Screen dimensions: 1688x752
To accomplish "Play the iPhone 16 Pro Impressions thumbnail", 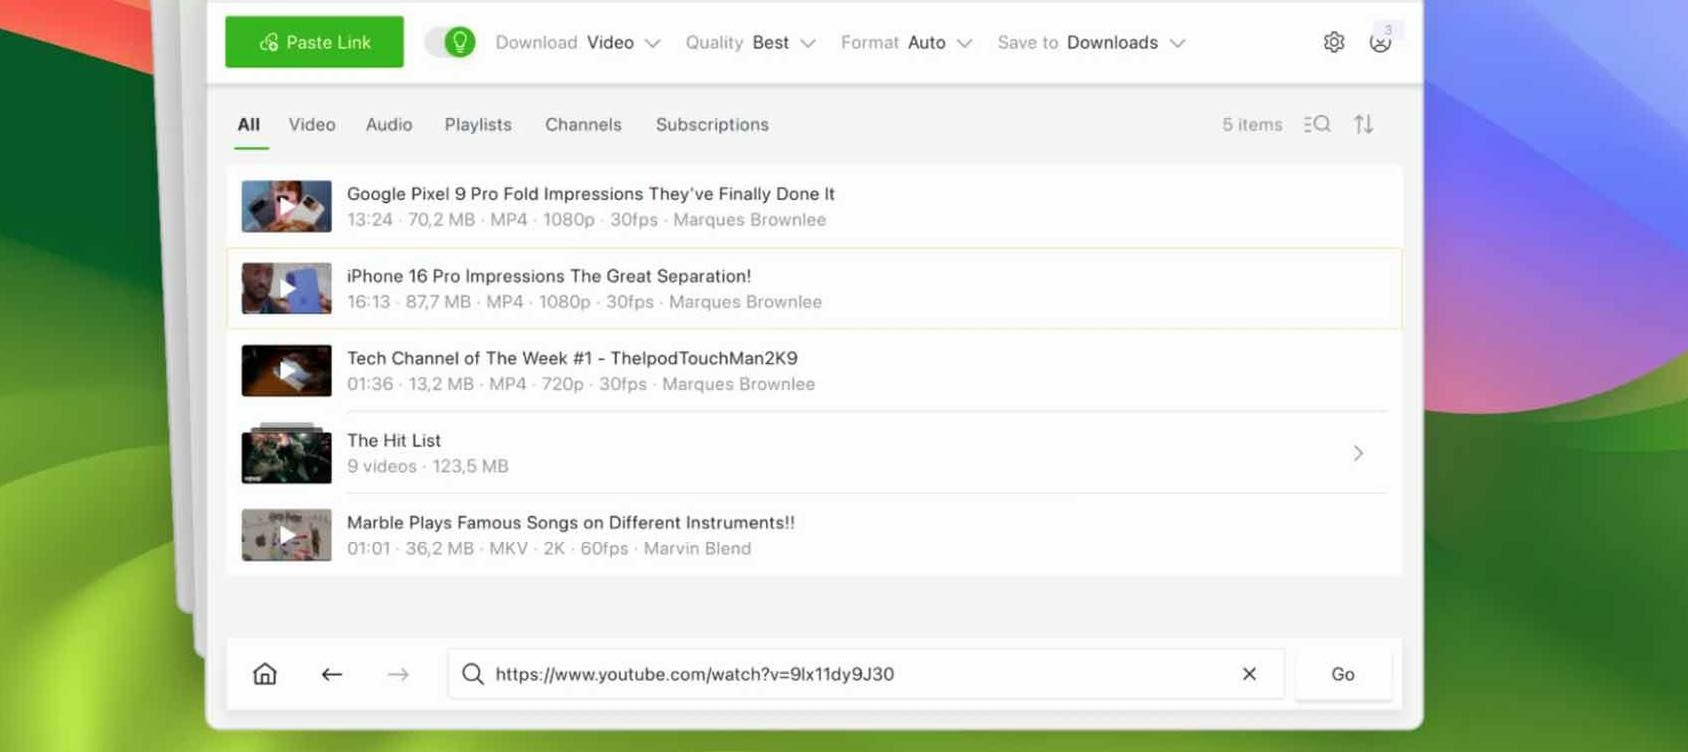I will click(287, 288).
